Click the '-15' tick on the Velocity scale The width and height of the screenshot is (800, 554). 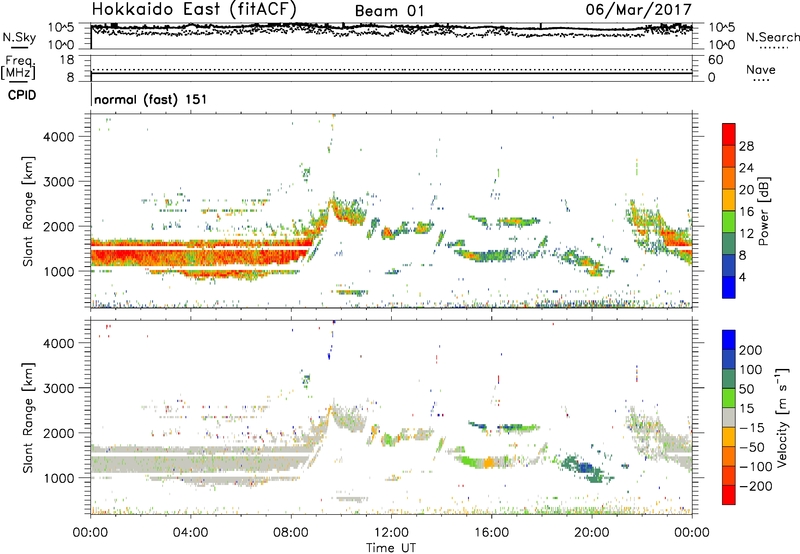click(x=752, y=428)
